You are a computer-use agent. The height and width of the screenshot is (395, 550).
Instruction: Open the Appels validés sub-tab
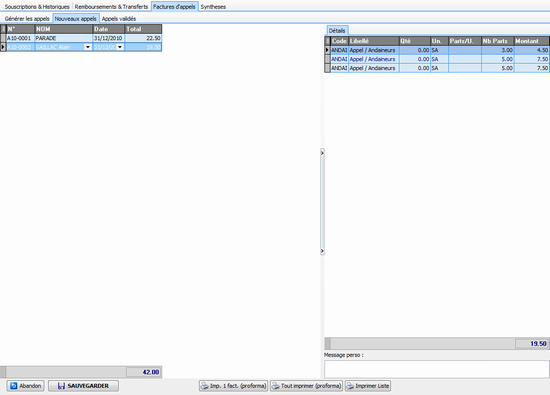119,19
